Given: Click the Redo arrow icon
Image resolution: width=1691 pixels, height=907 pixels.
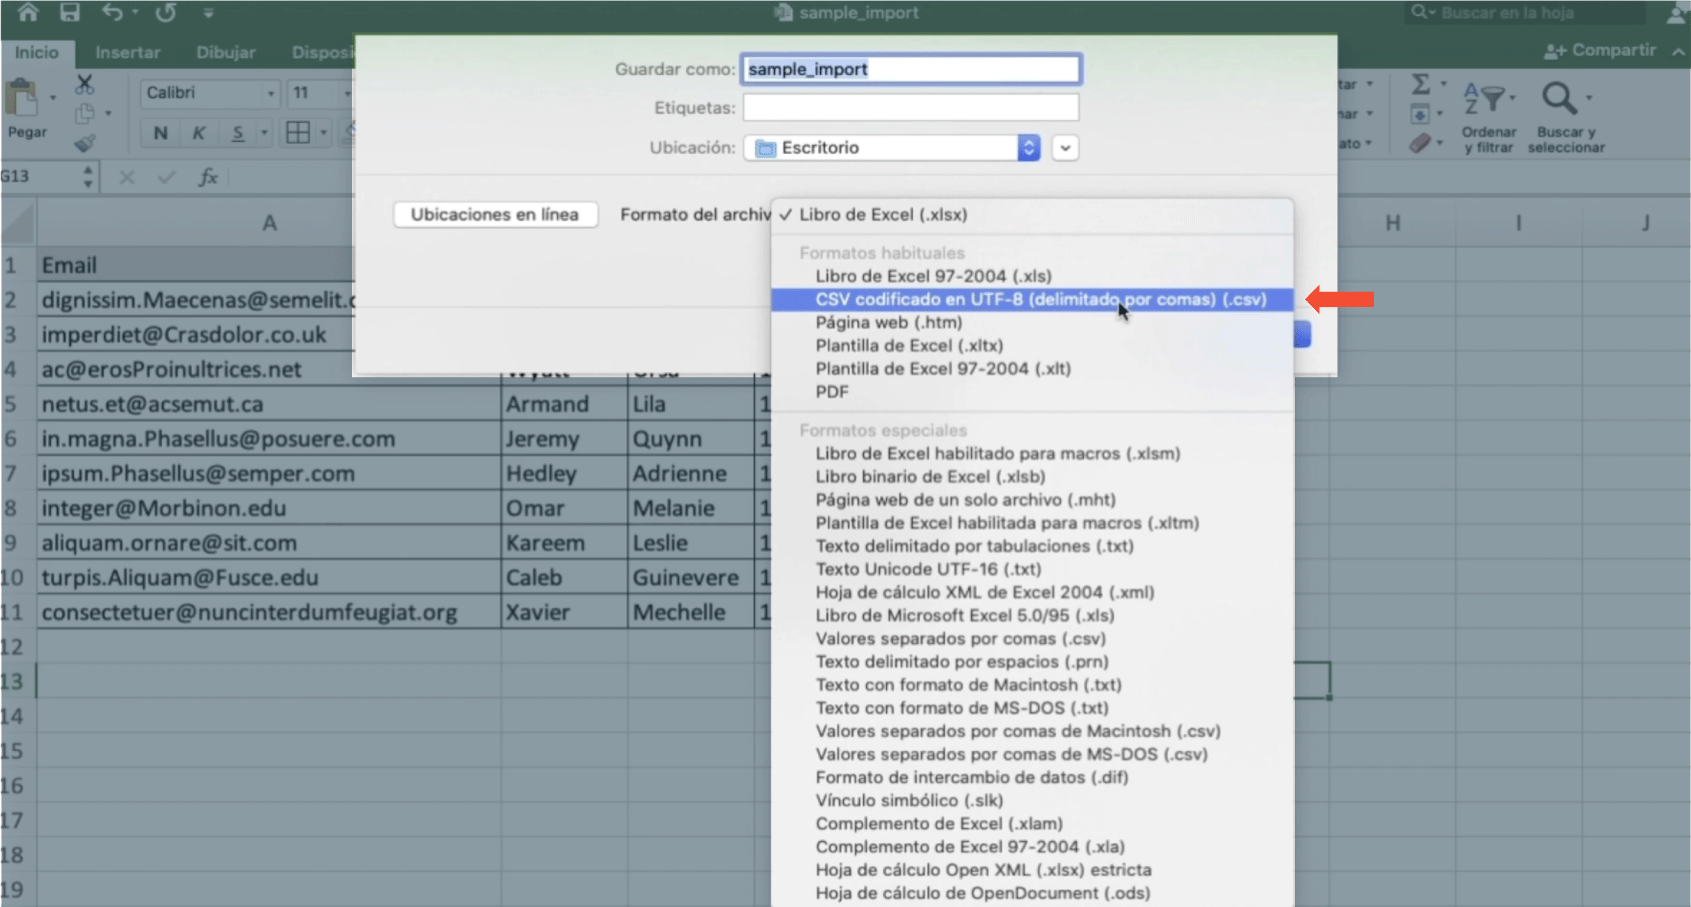Looking at the screenshot, I should [x=166, y=12].
